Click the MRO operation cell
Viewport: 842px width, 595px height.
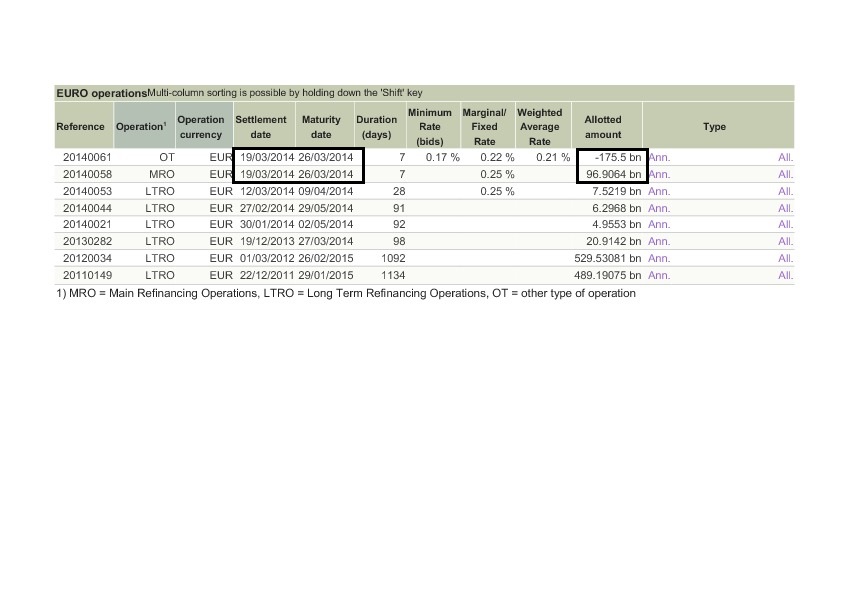coord(162,174)
